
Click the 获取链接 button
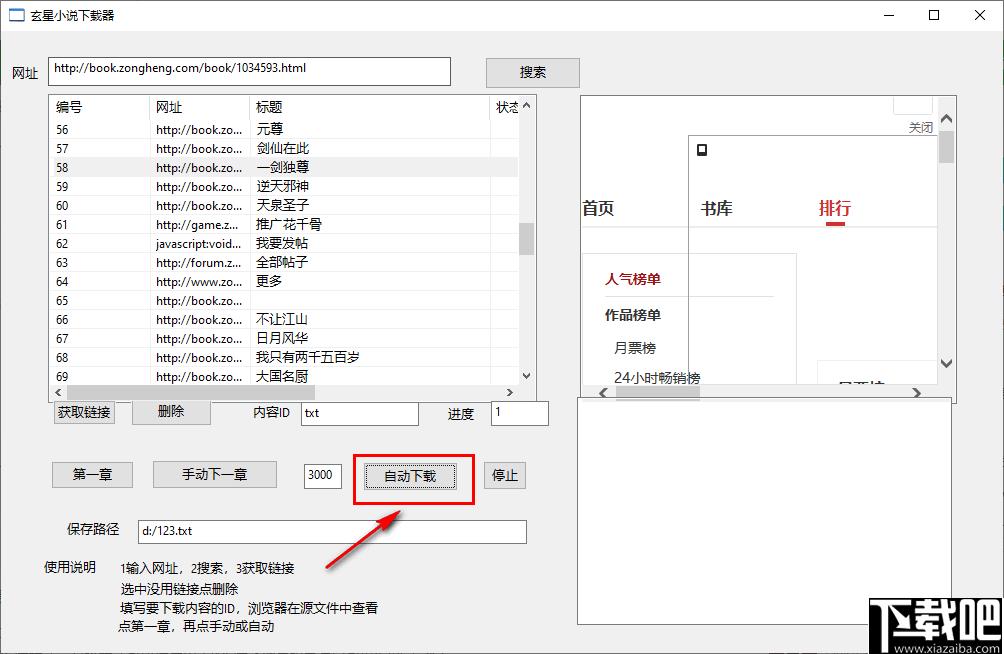coord(84,412)
